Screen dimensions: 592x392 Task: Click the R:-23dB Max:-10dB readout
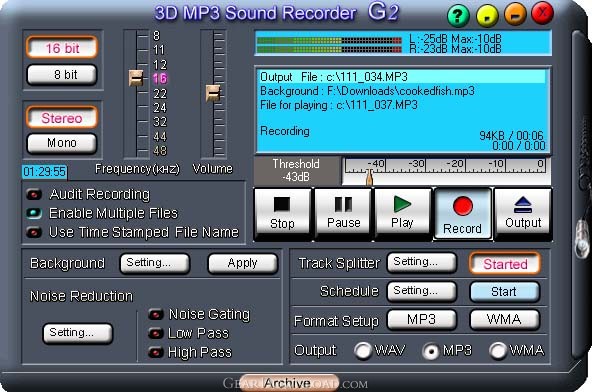[x=455, y=49]
